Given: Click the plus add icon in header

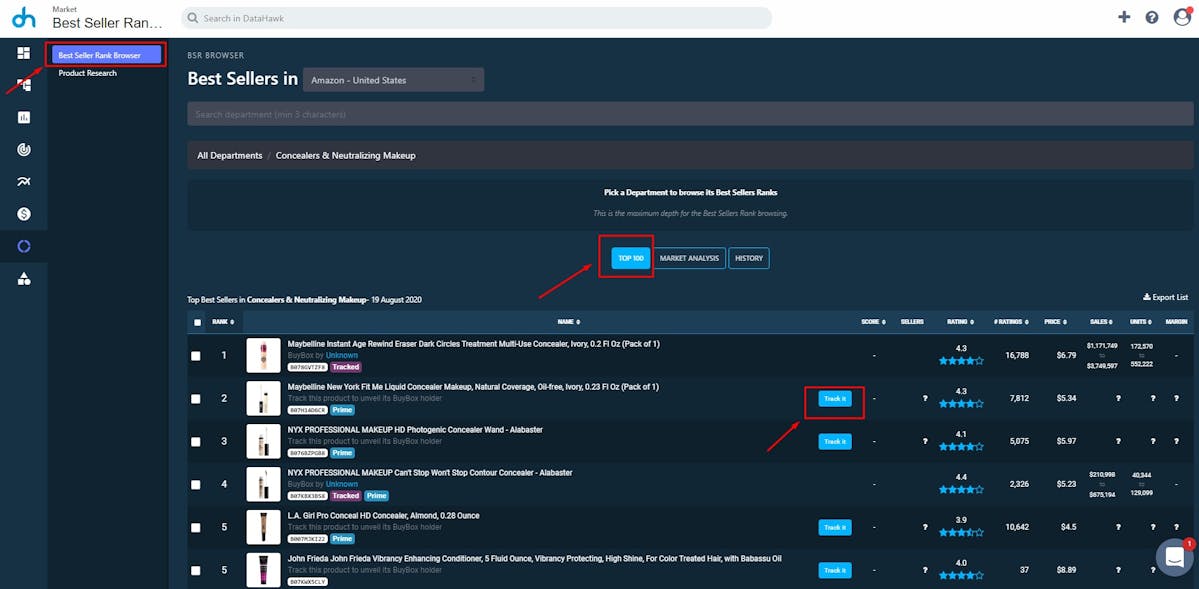Looking at the screenshot, I should point(1124,17).
